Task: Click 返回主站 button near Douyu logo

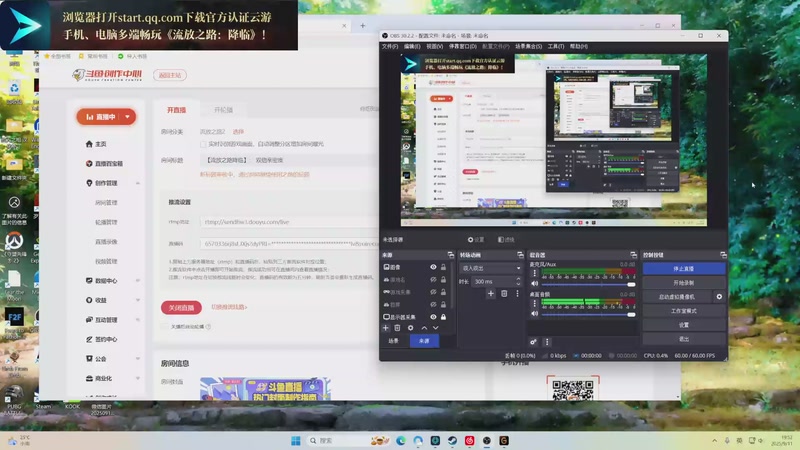Action: (x=170, y=75)
